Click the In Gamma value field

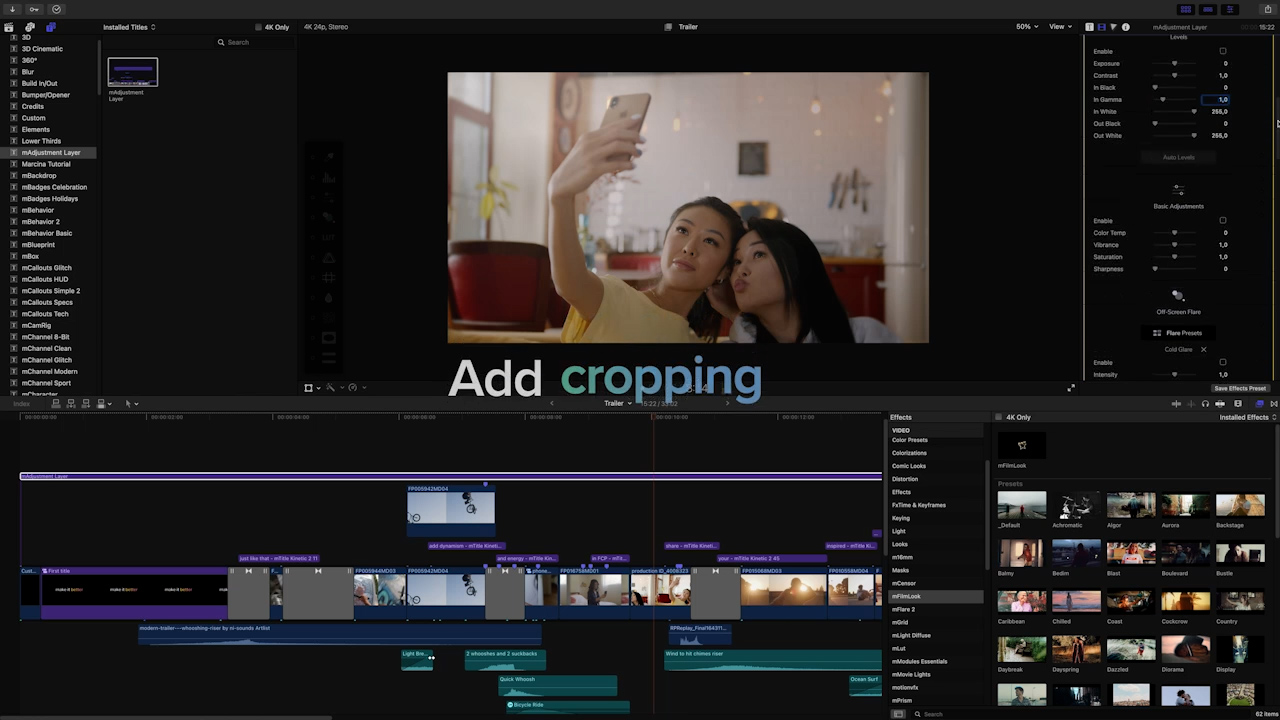coord(1215,100)
